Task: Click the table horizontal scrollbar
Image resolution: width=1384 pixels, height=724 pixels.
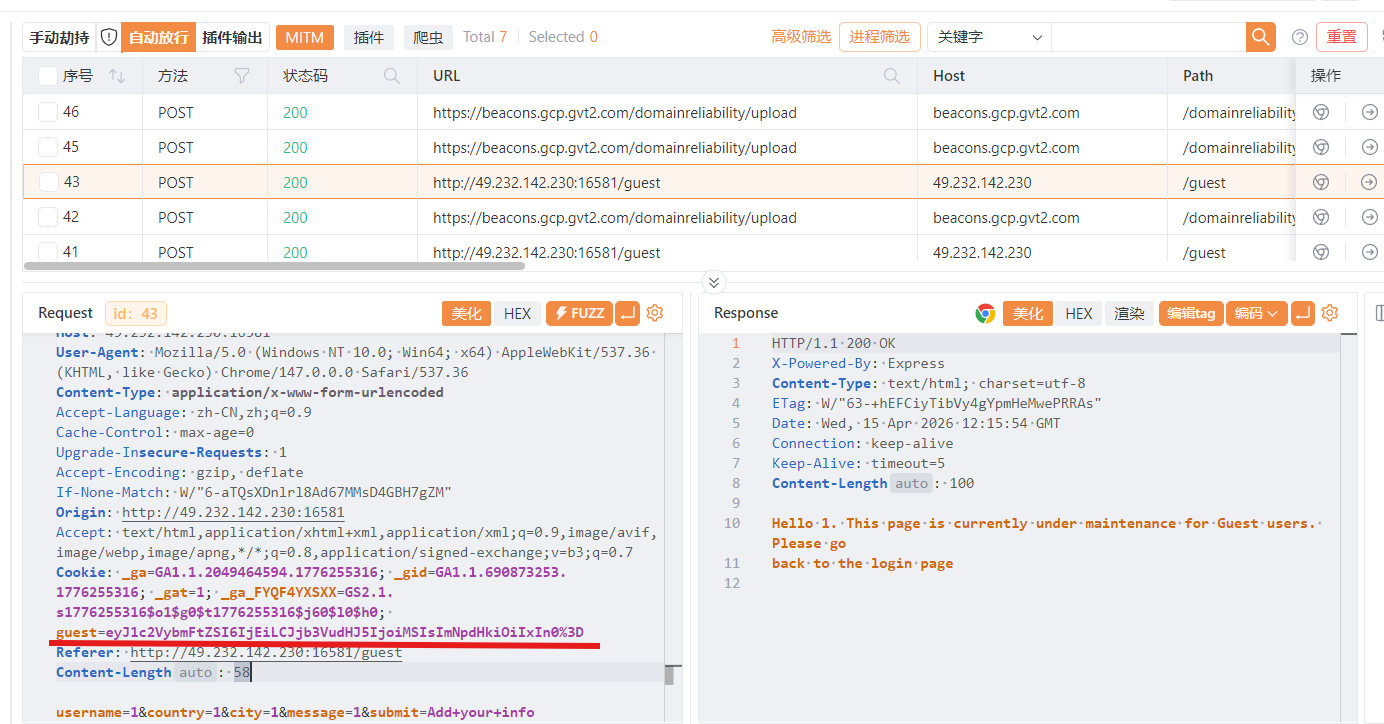Action: (x=274, y=266)
